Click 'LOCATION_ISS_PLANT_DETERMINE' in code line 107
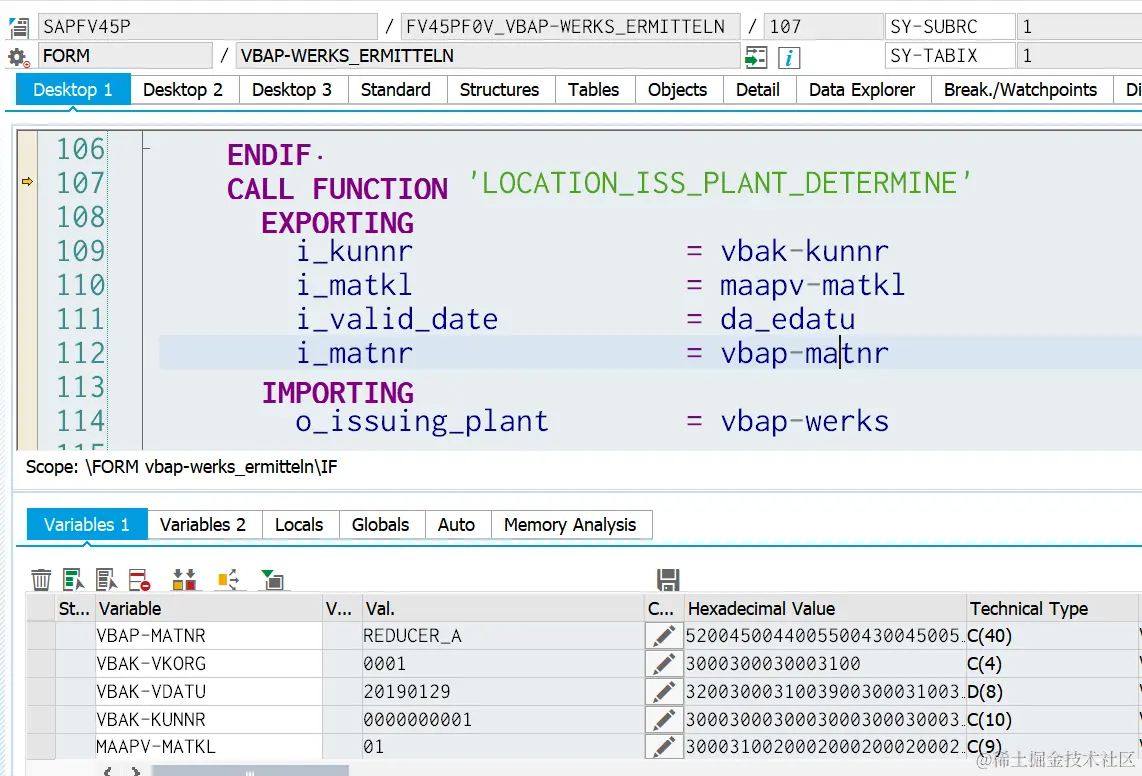1142x776 pixels. coord(720,183)
